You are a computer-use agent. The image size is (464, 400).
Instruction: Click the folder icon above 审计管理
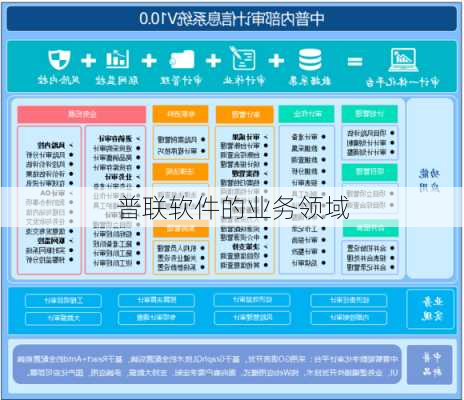pyautogui.click(x=182, y=59)
